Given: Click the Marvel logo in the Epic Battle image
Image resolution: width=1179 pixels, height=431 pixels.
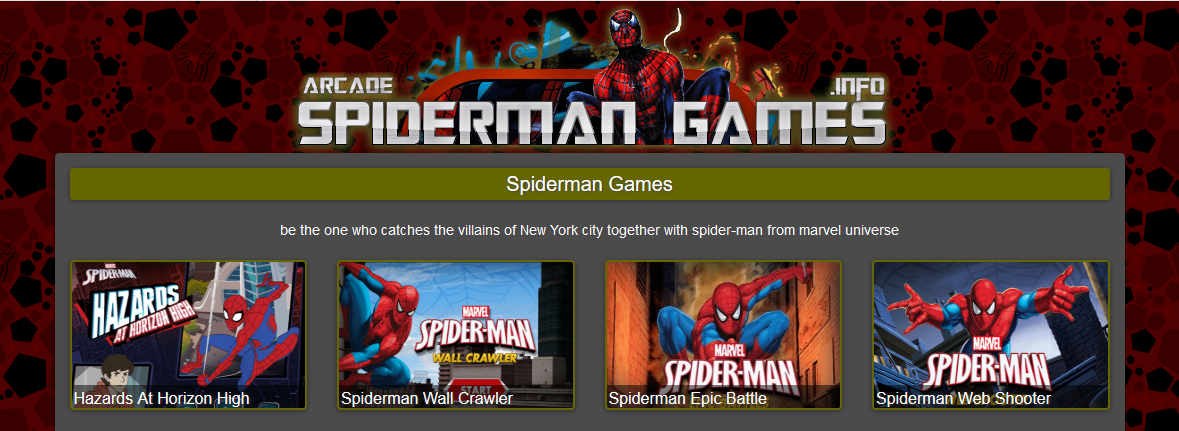Looking at the screenshot, I should tap(729, 350).
